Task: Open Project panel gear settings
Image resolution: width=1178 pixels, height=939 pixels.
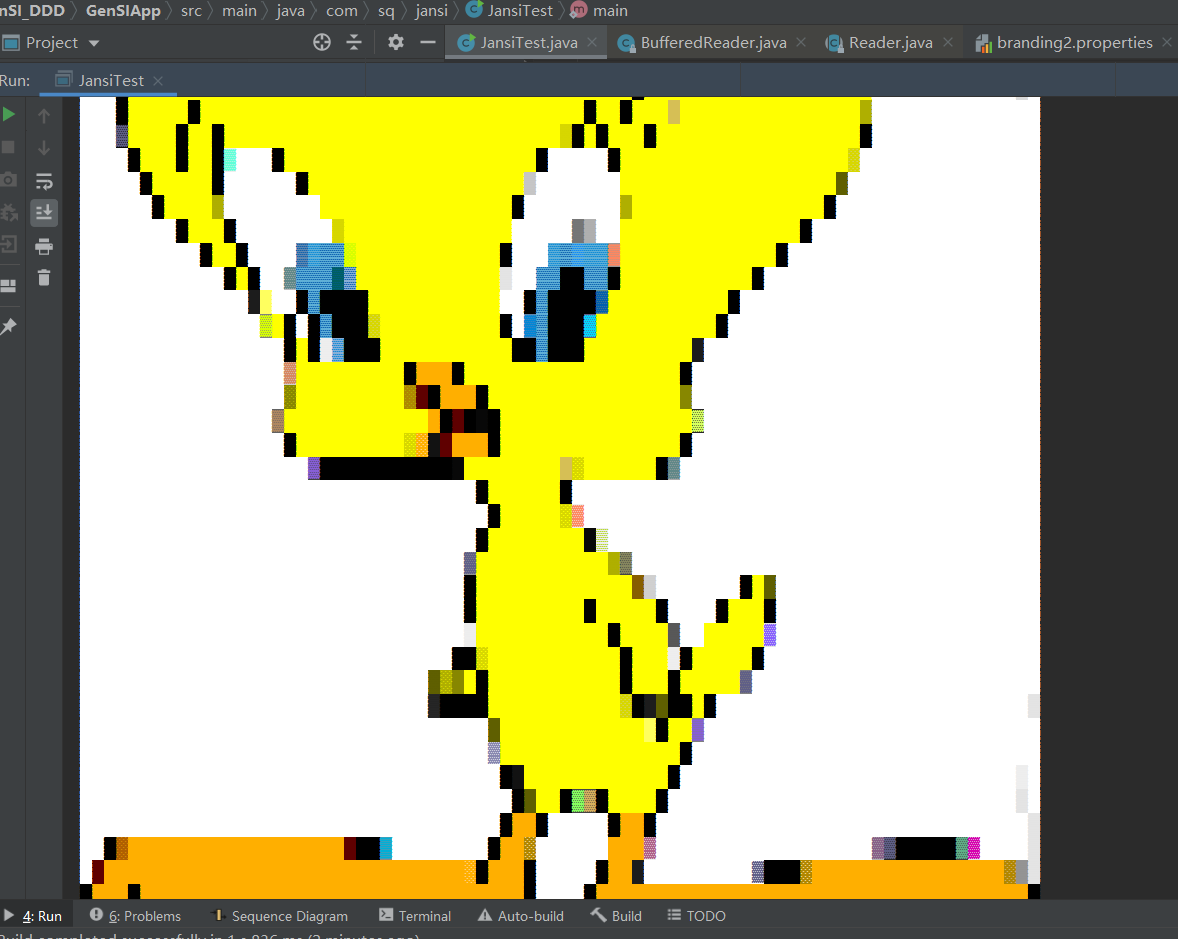Action: (x=396, y=43)
